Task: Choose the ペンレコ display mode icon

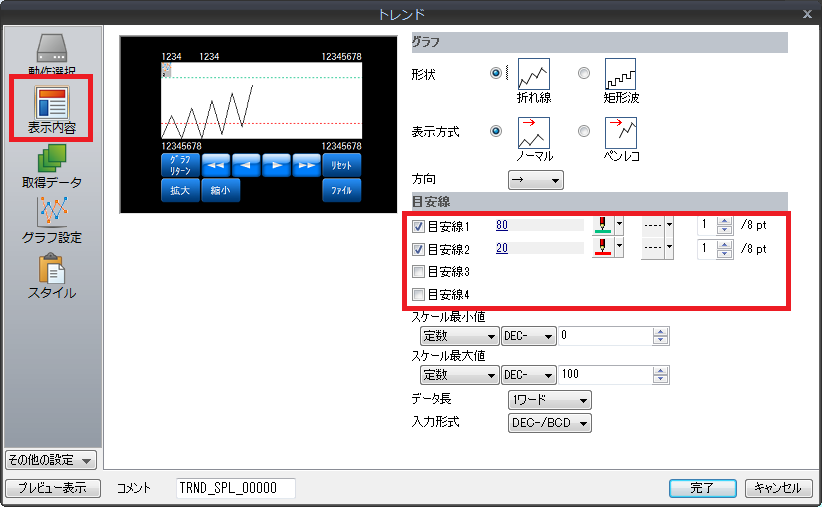Action: click(620, 133)
